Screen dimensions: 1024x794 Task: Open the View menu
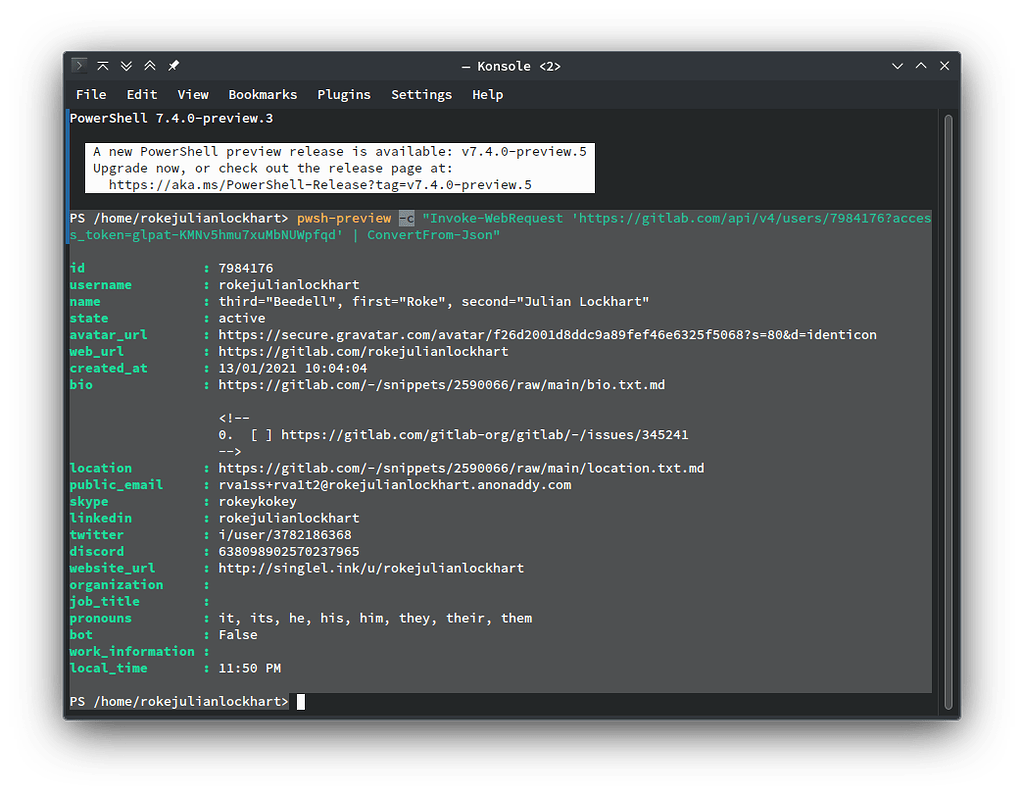(x=193, y=94)
